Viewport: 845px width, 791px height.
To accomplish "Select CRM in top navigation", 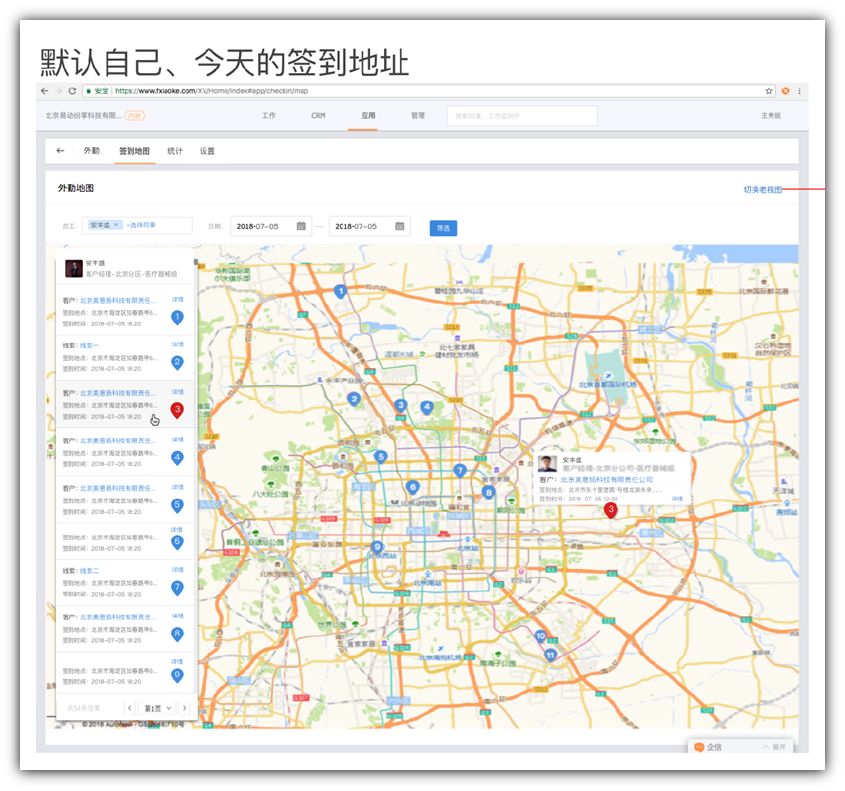I will click(318, 116).
